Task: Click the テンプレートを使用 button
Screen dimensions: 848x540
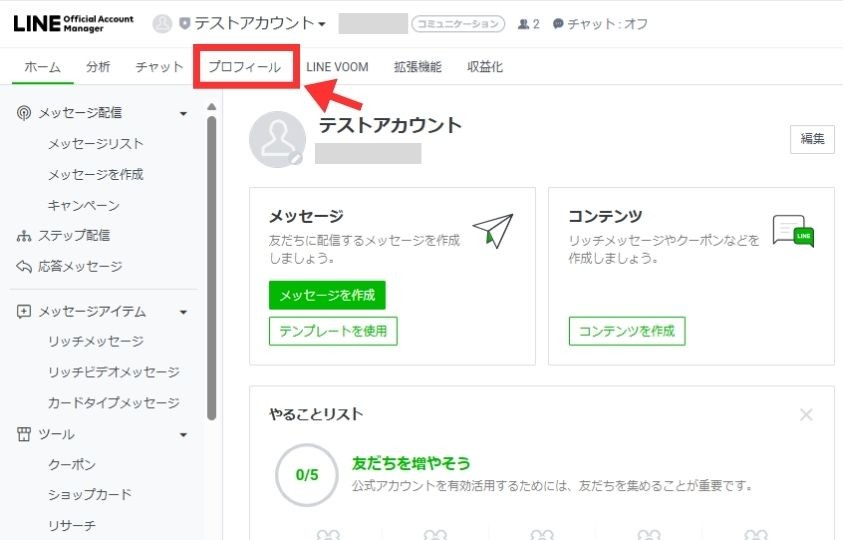Action: tap(333, 331)
